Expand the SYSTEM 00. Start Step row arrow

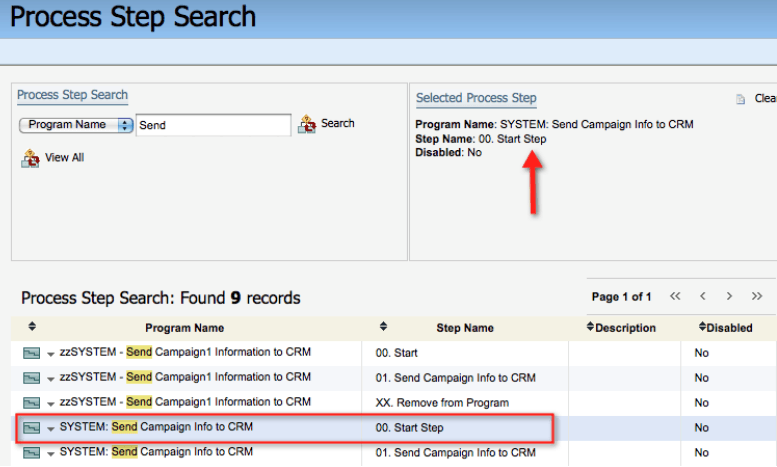[x=51, y=429]
